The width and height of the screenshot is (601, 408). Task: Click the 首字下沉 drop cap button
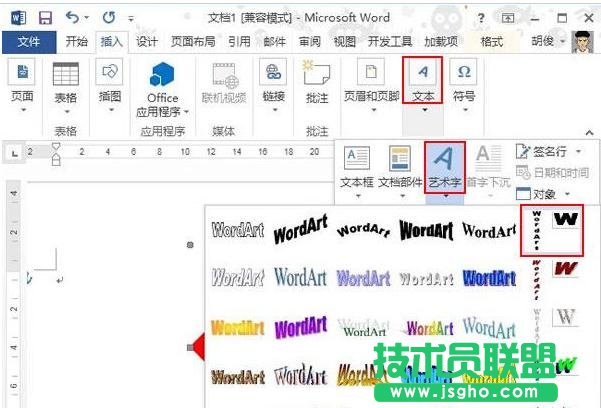(x=489, y=171)
